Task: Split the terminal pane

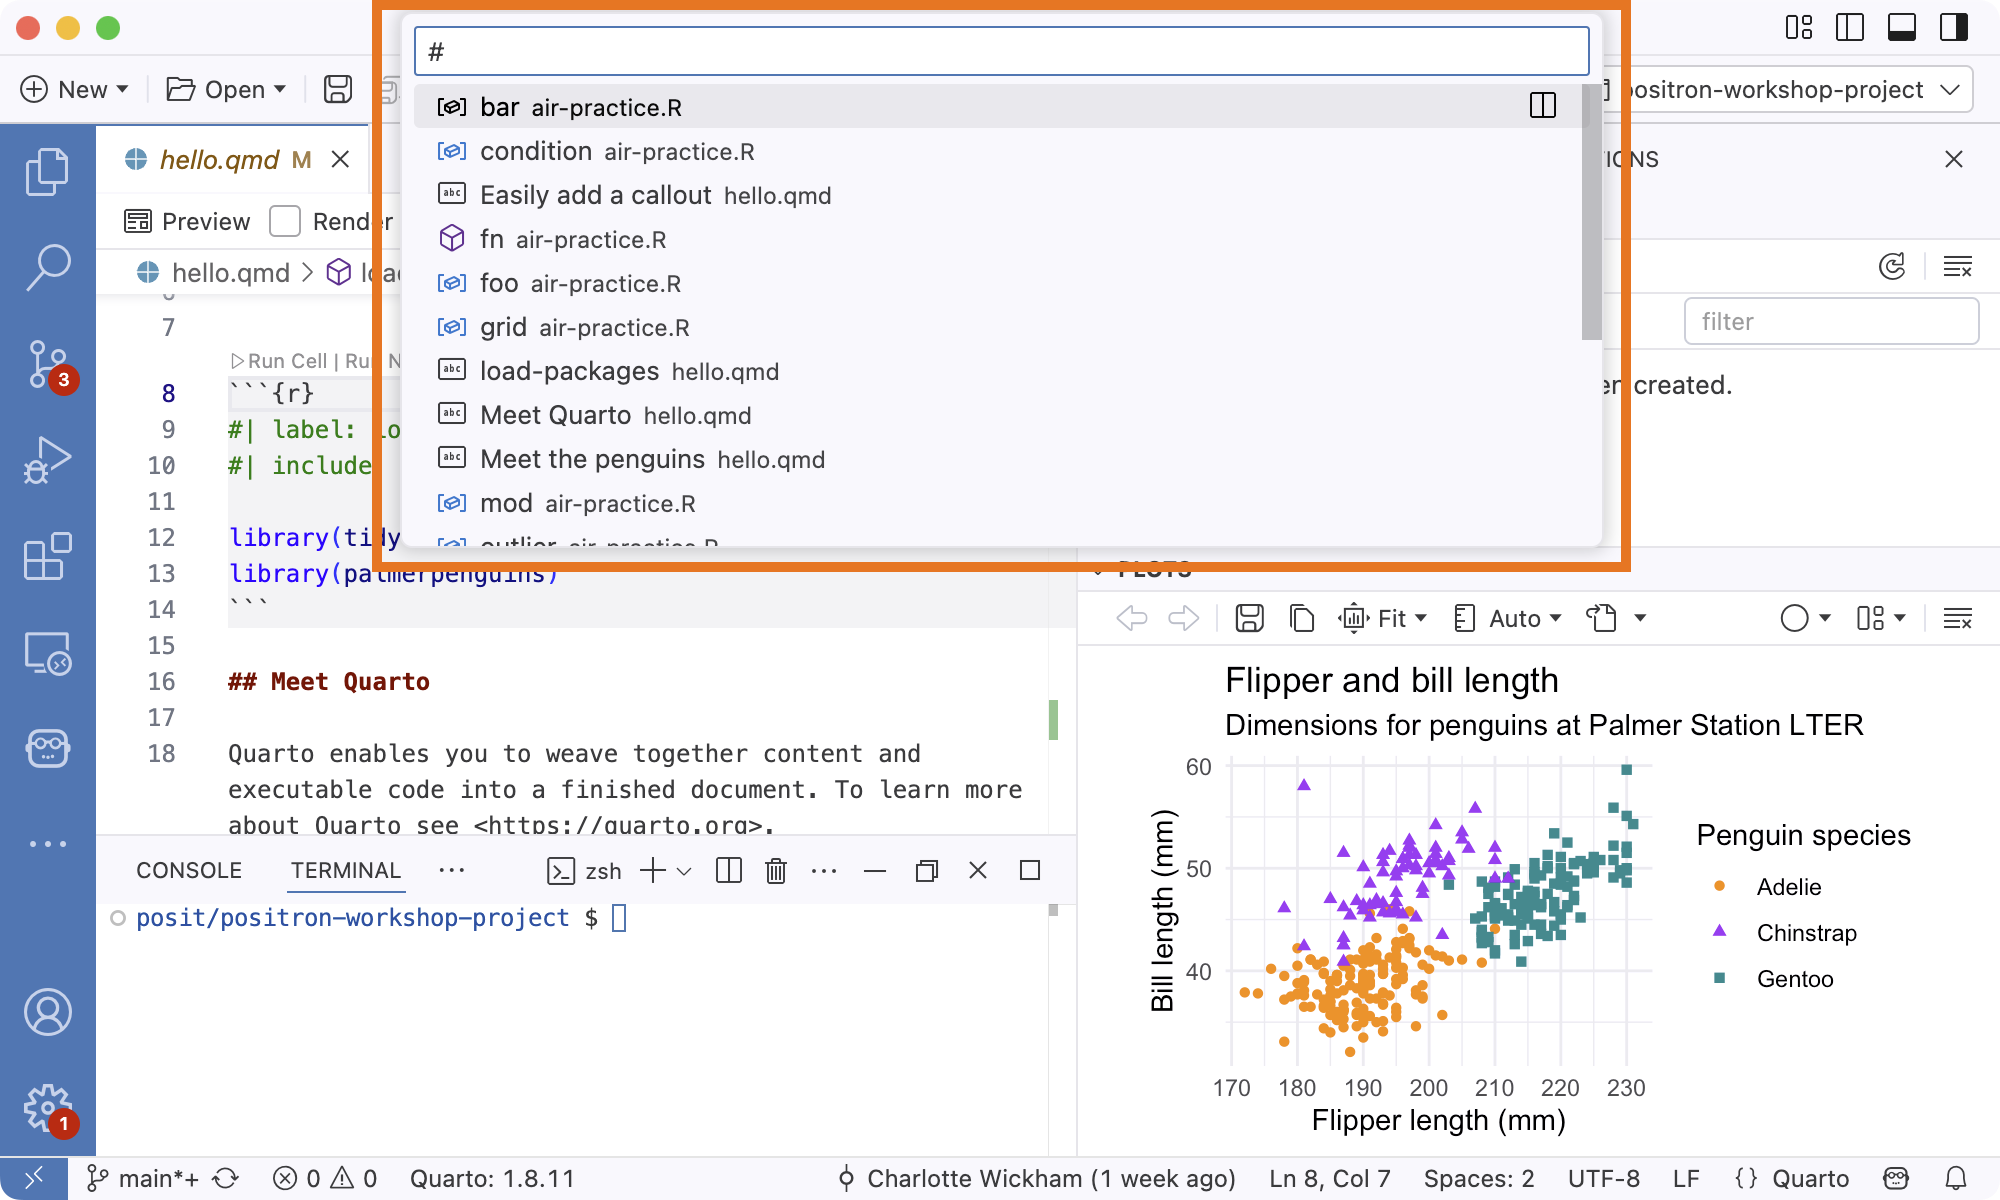Action: (729, 870)
